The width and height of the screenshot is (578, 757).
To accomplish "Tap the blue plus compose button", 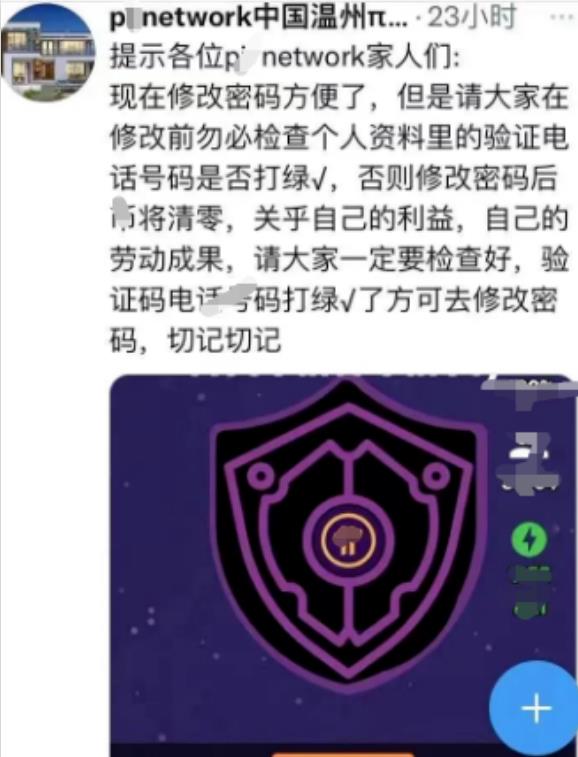I will [536, 708].
